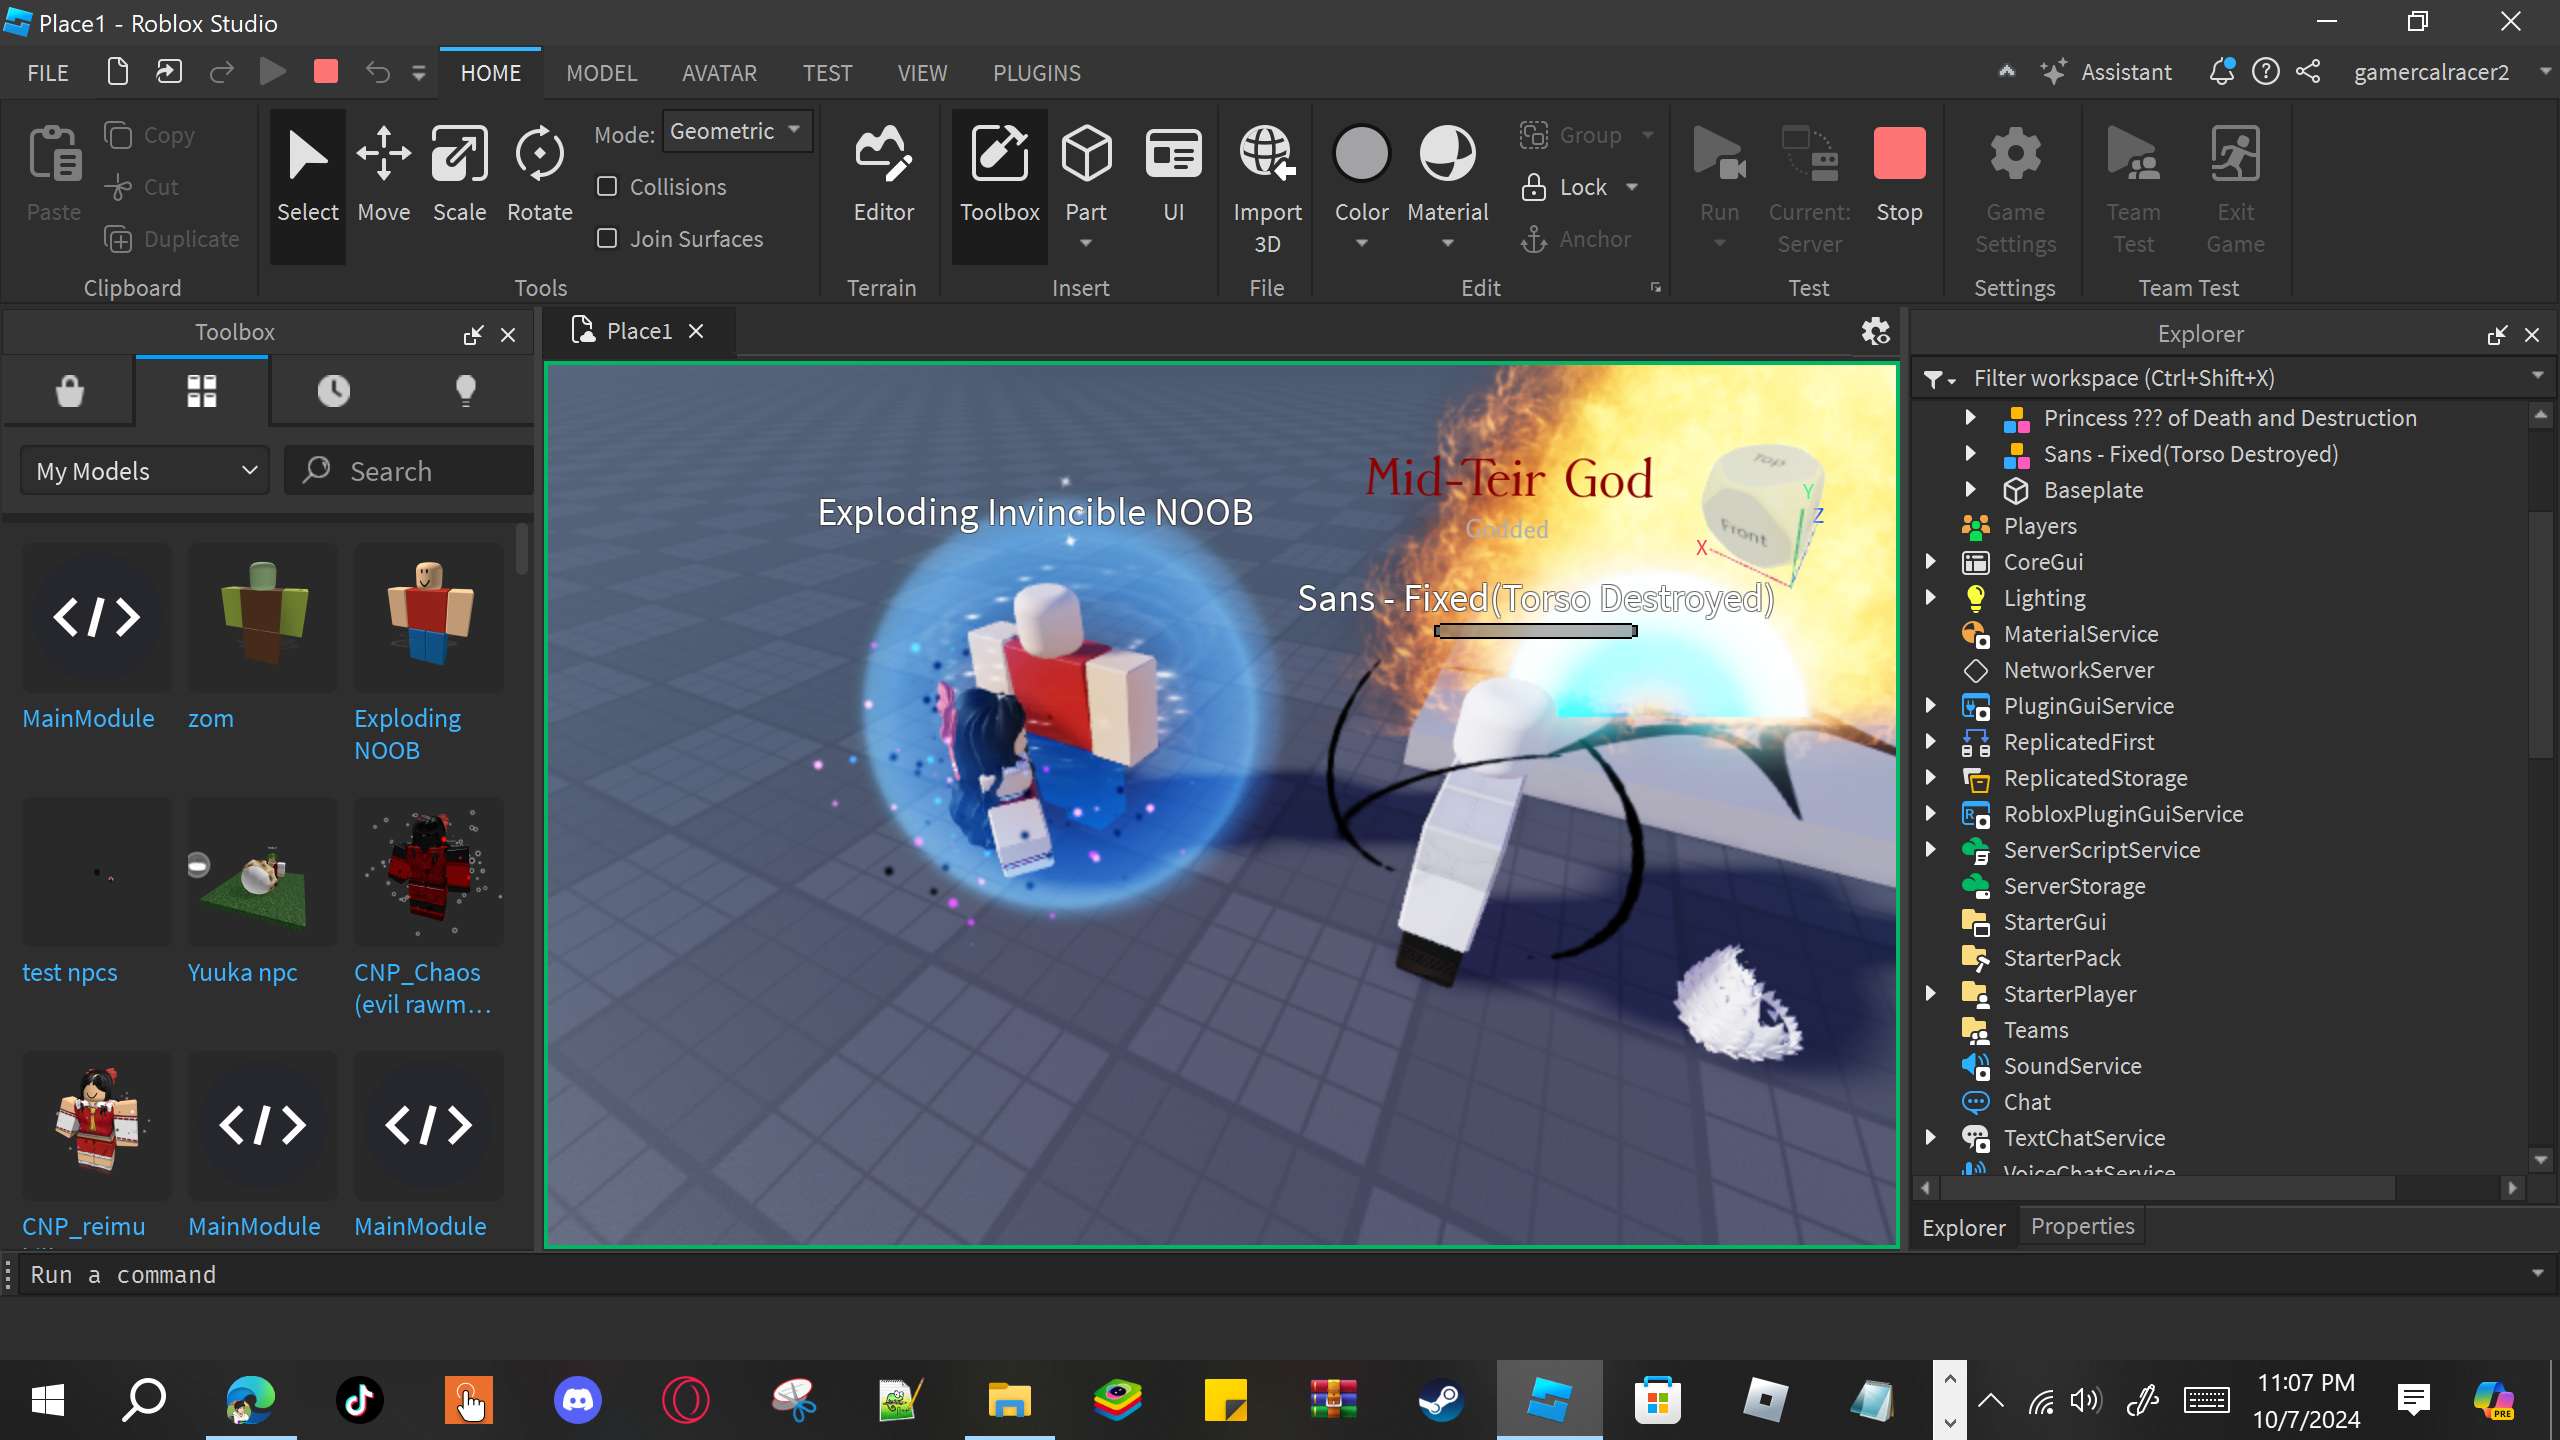The height and width of the screenshot is (1440, 2560).
Task: Open the Color picker swatch
Action: click(x=1361, y=155)
